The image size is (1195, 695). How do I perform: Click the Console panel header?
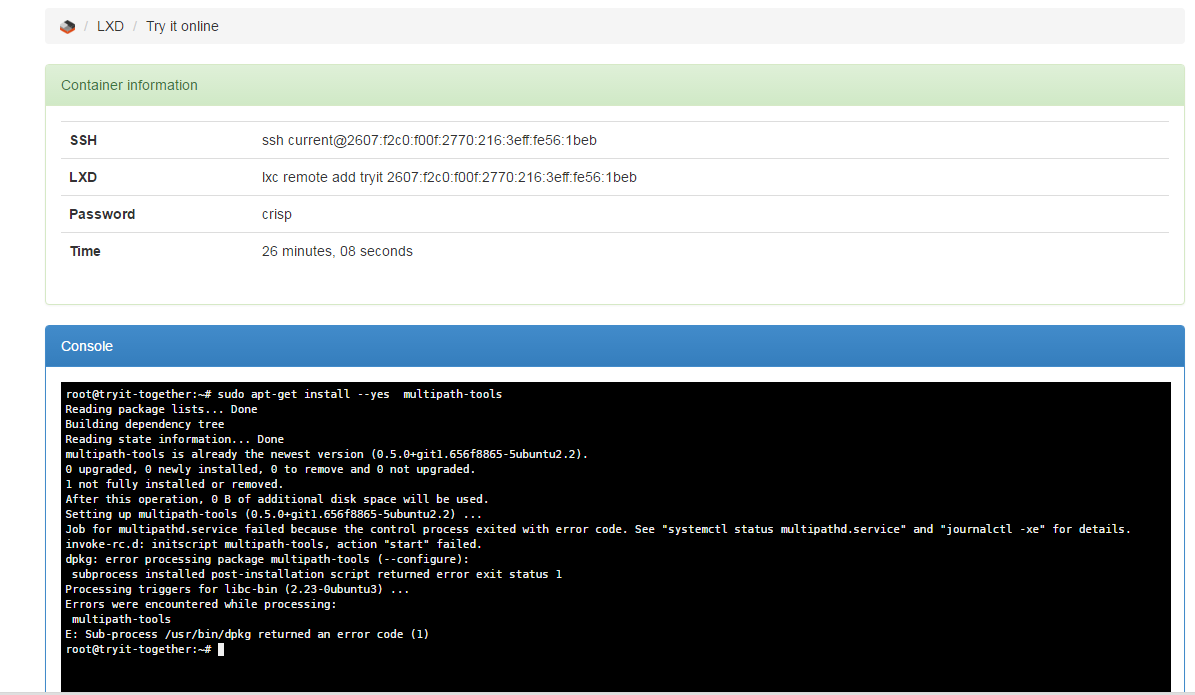pos(614,346)
